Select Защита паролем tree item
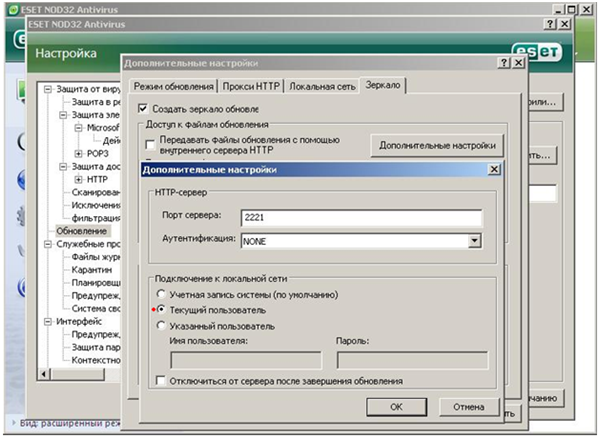 96,347
